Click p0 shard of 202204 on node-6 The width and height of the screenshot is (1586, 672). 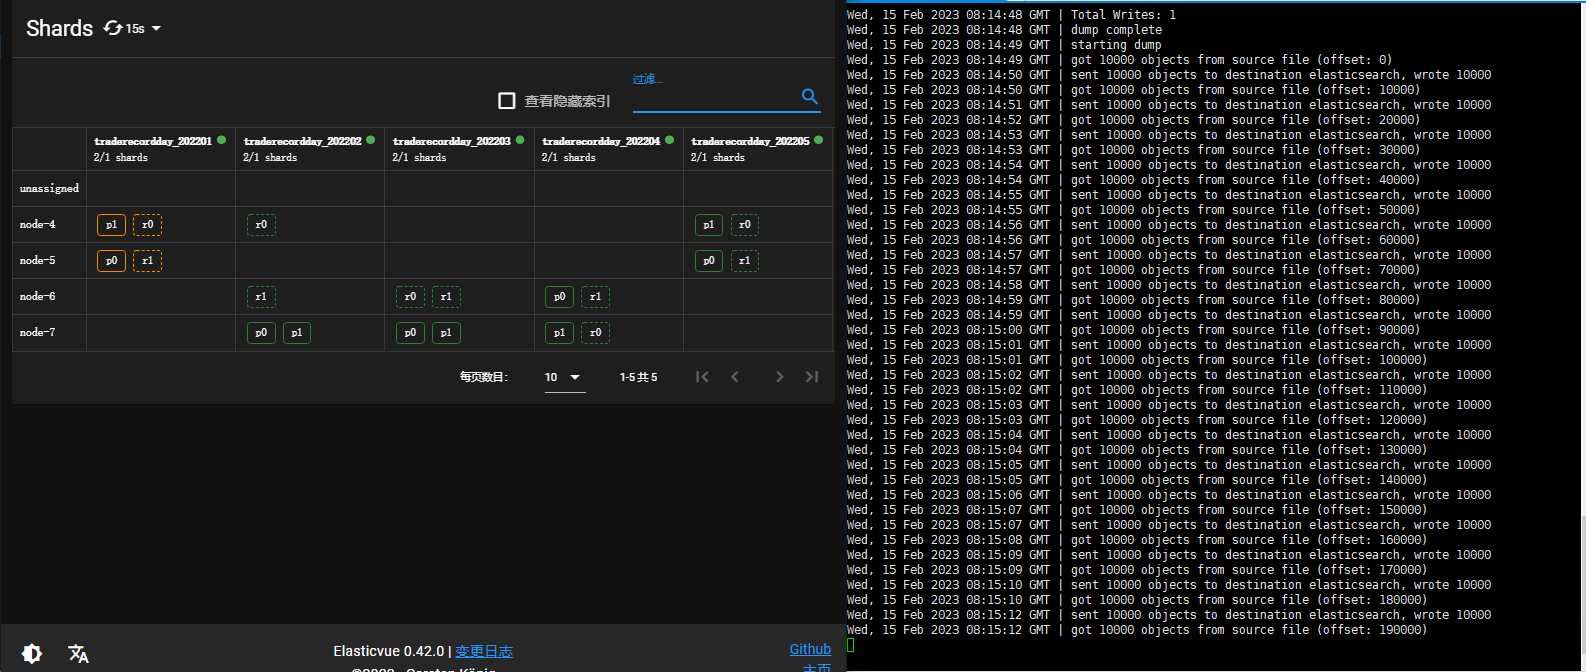point(559,297)
